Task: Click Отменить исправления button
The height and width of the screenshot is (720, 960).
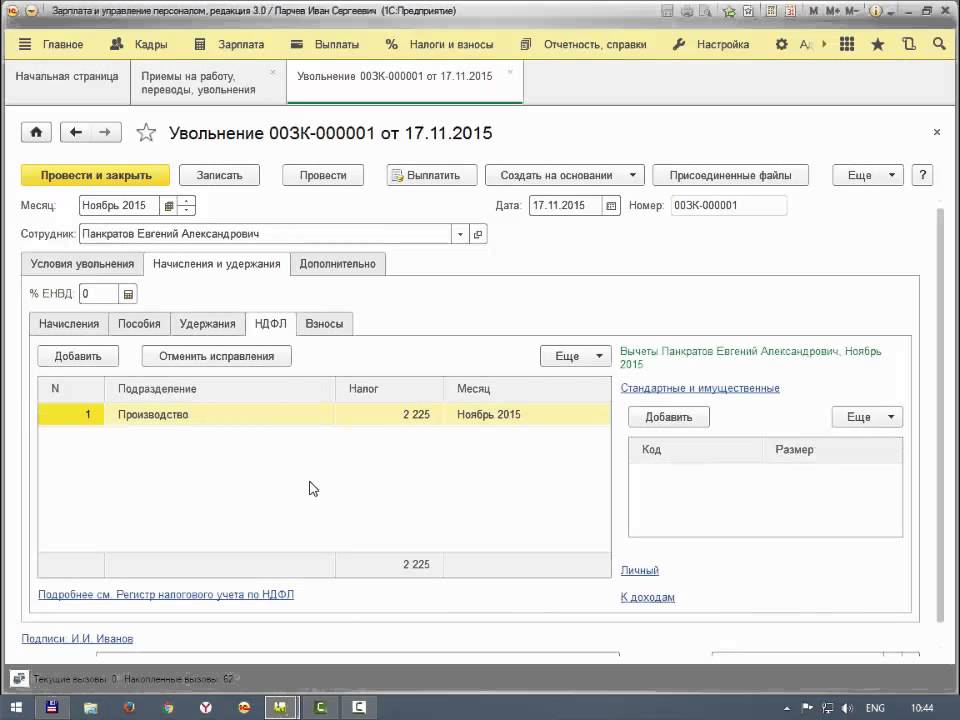Action: point(216,356)
